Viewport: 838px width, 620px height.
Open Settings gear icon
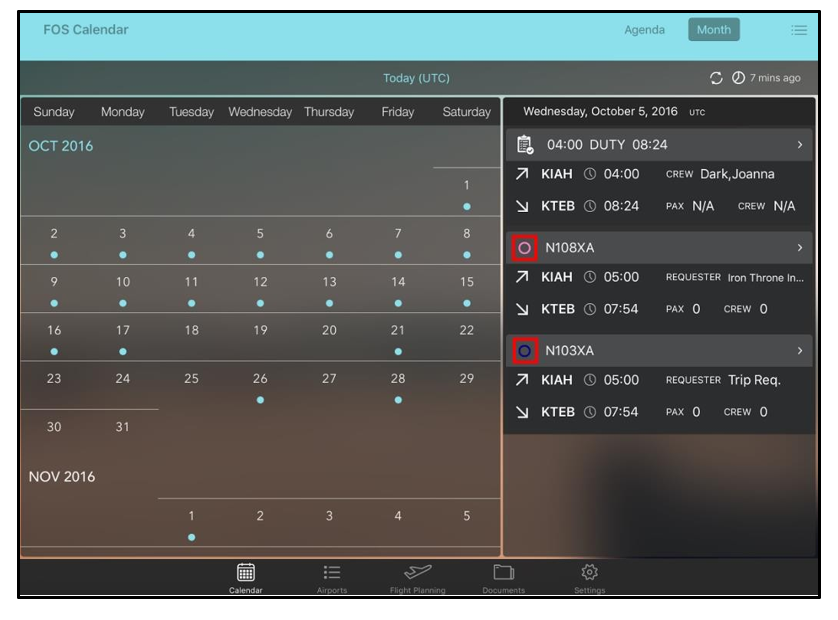(589, 577)
